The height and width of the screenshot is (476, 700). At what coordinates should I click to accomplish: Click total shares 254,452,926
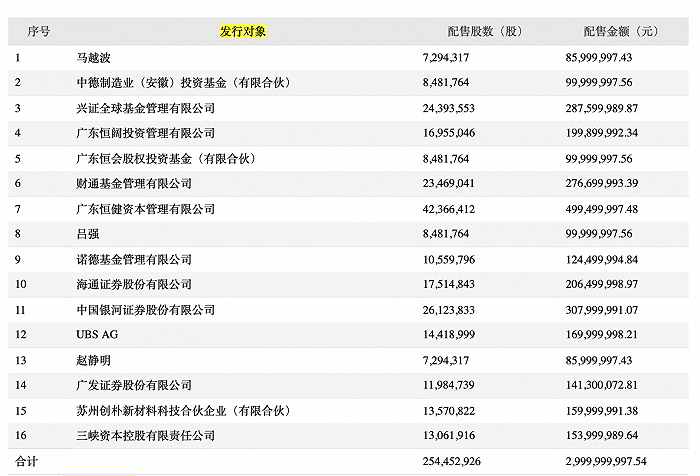coord(452,461)
